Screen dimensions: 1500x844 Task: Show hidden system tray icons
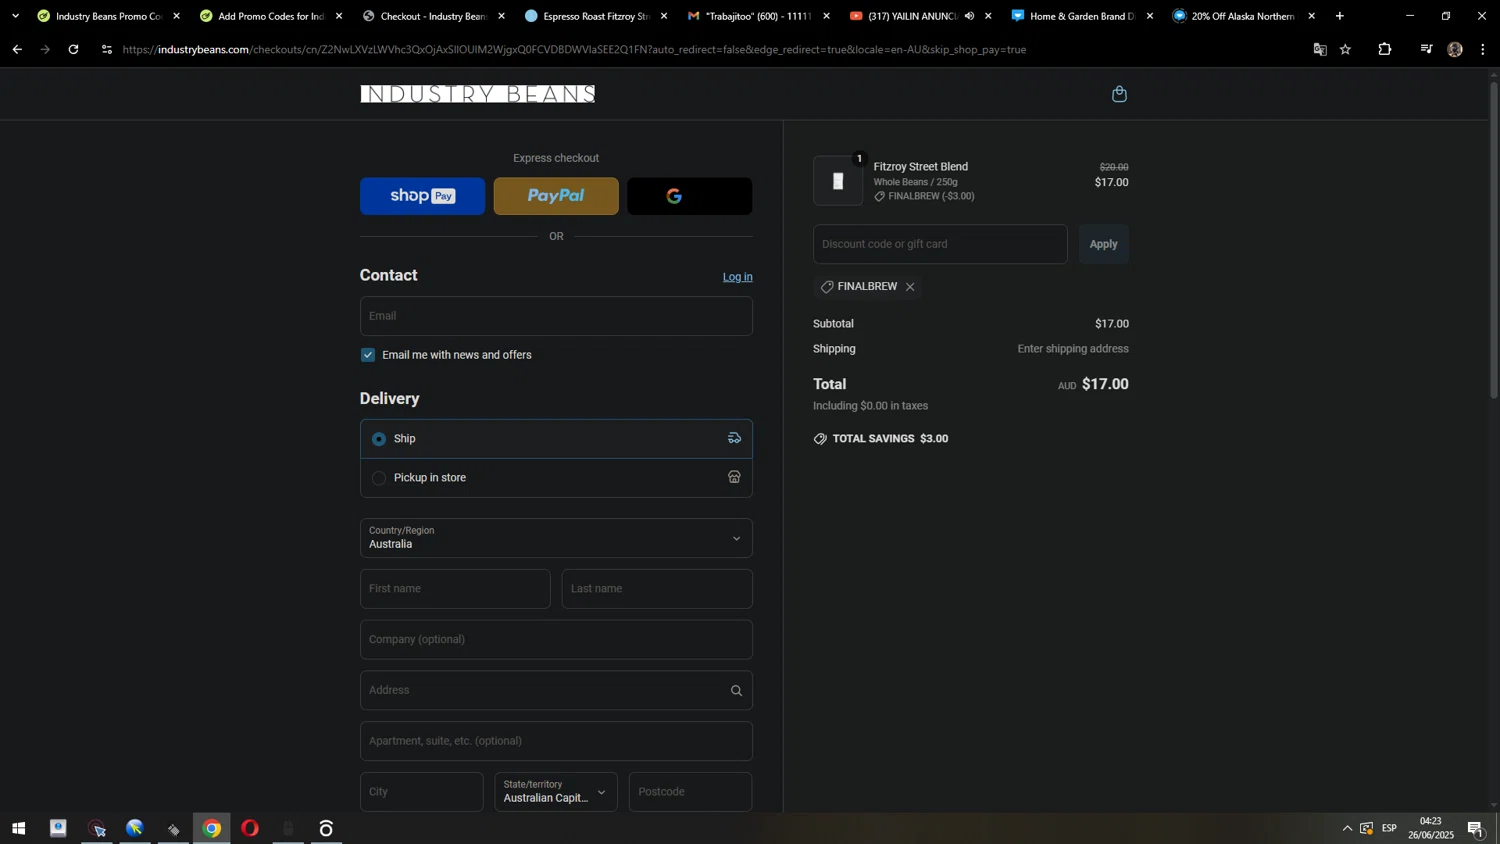1347,828
